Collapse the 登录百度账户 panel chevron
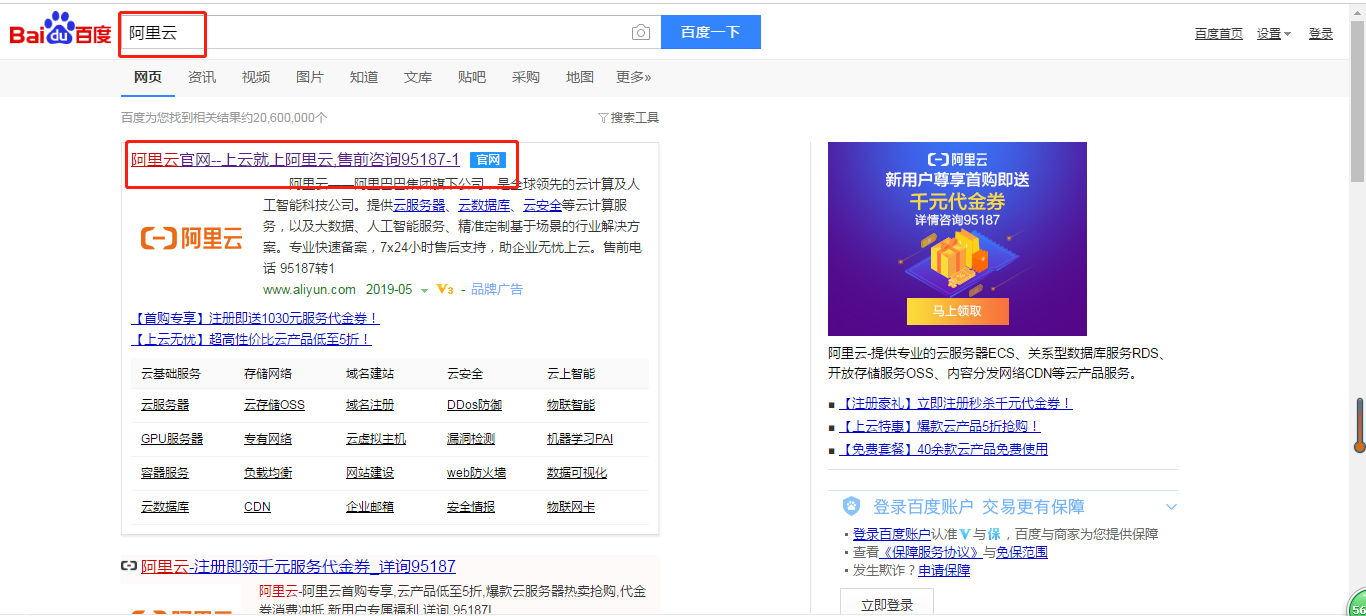This screenshot has height=616, width=1366. 1171,507
